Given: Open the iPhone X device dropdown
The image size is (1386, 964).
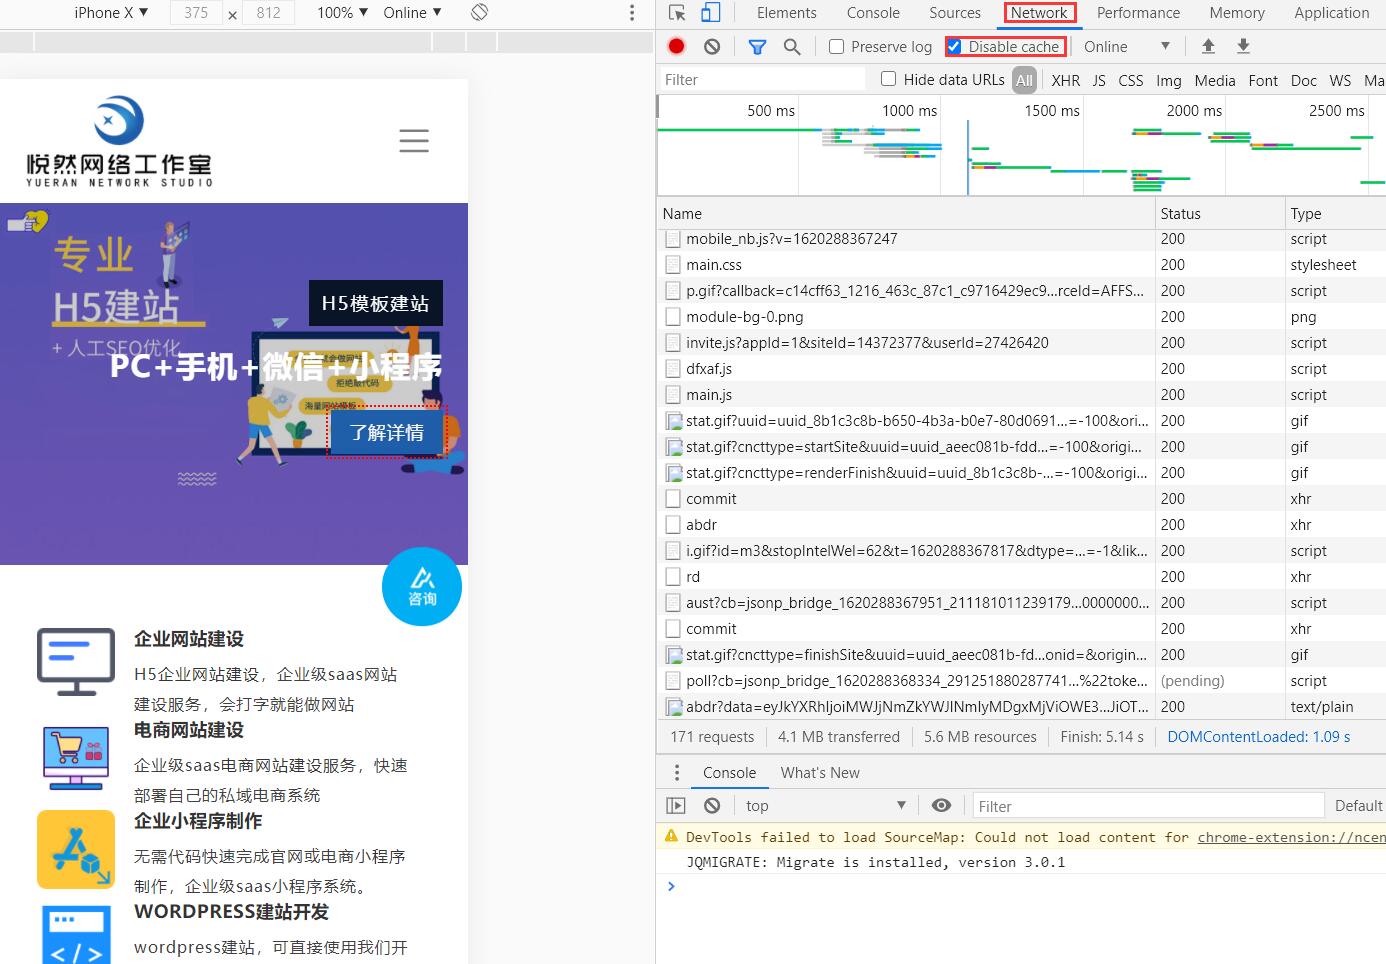Looking at the screenshot, I should tap(111, 13).
